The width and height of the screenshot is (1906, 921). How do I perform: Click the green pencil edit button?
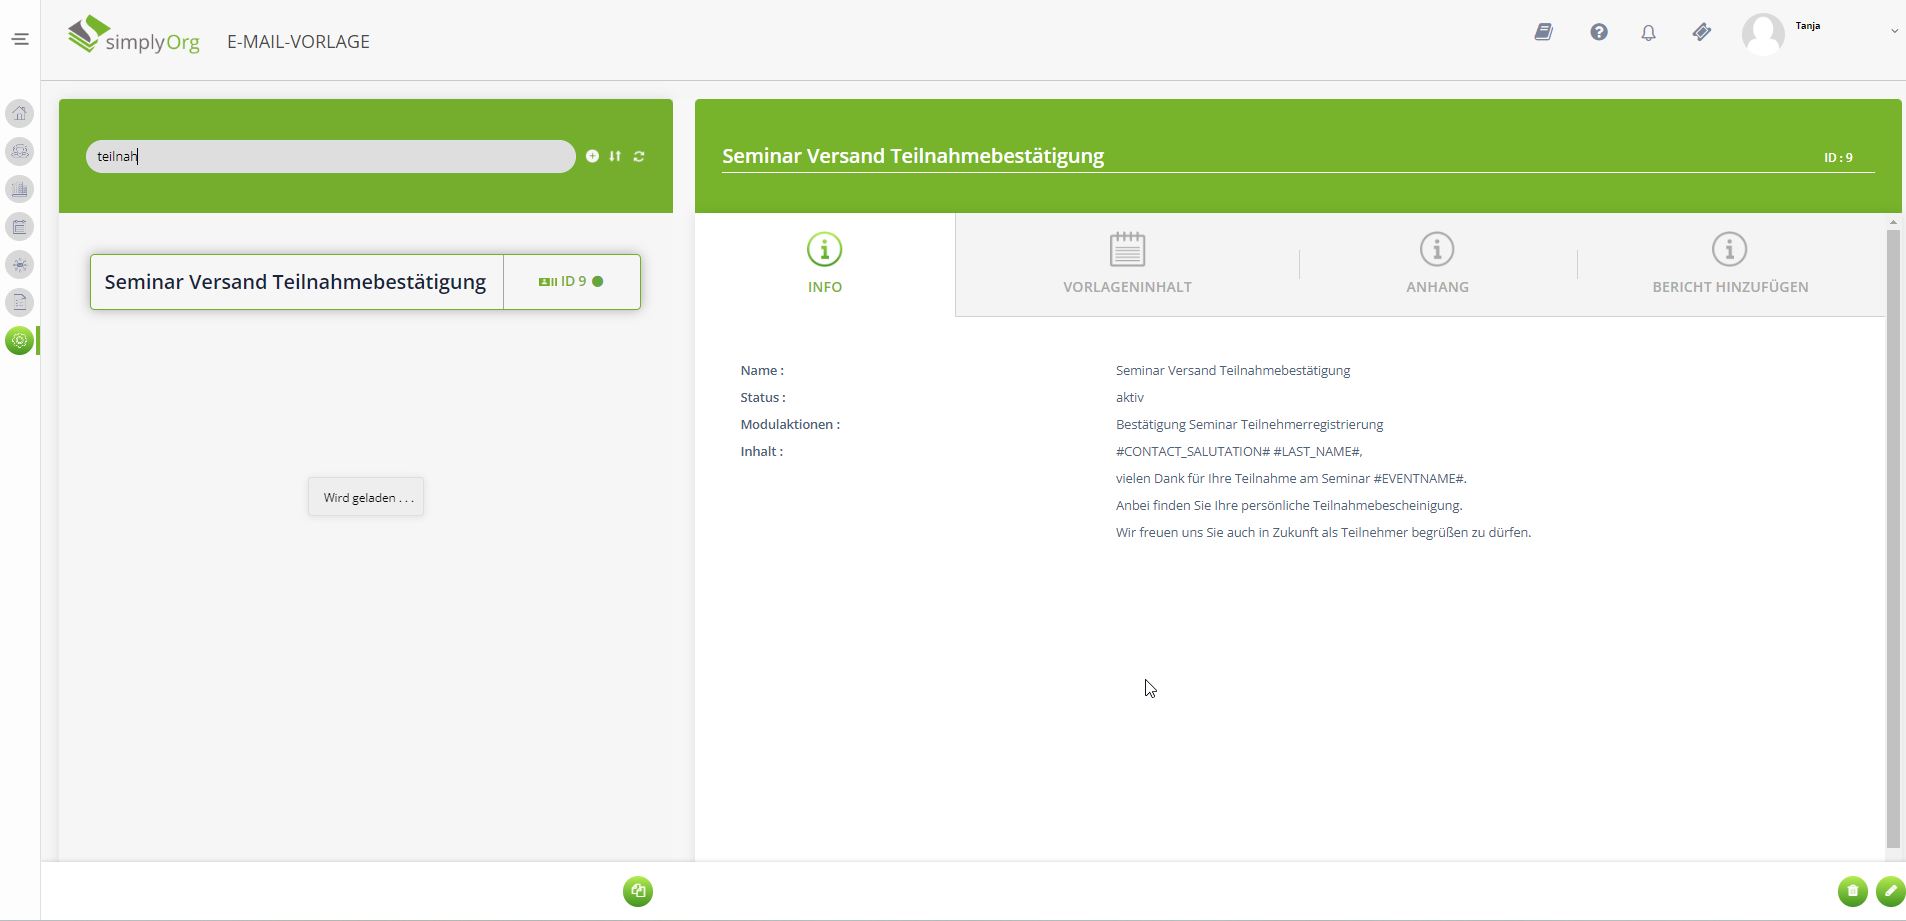[1890, 891]
